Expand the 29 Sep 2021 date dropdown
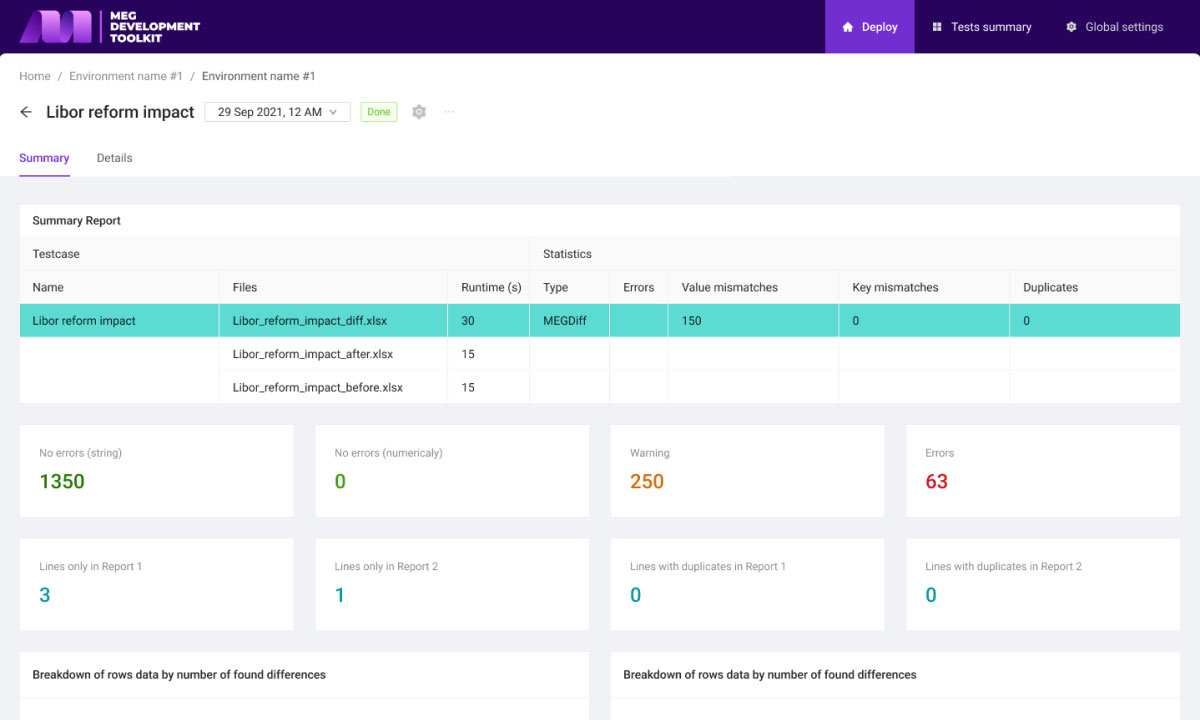 point(277,112)
